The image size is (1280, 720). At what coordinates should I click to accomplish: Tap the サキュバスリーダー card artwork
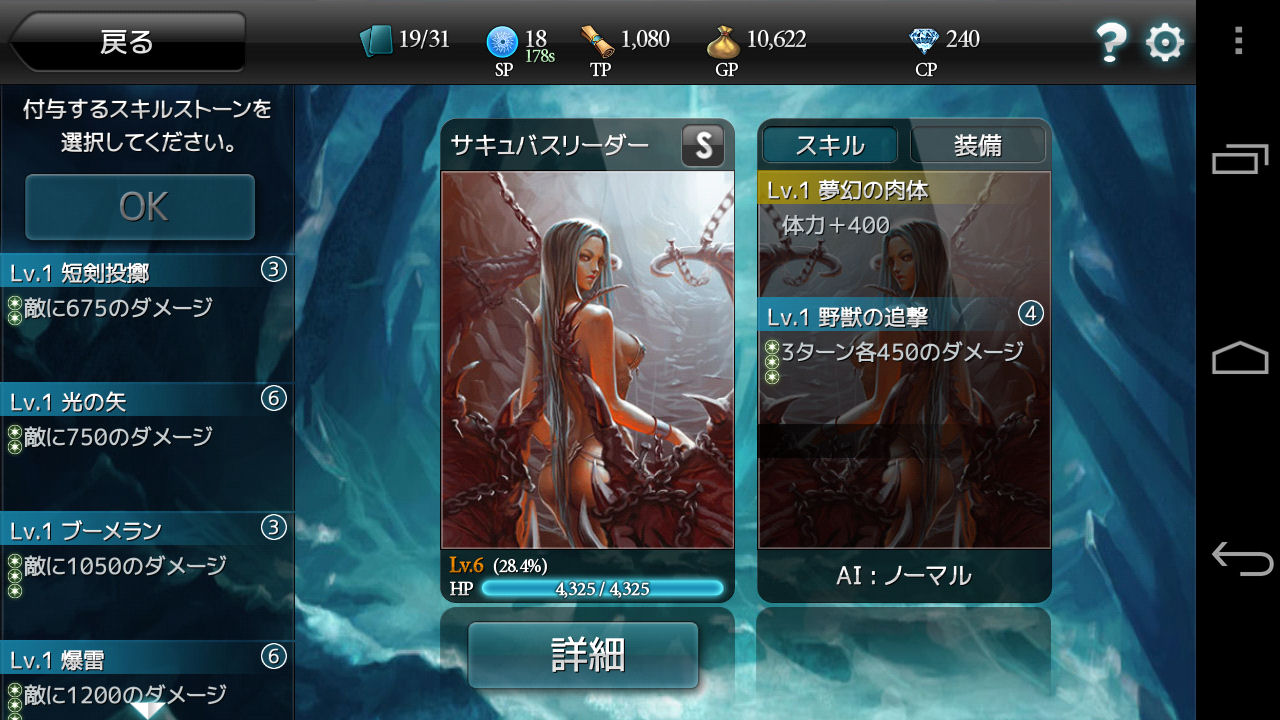point(588,360)
